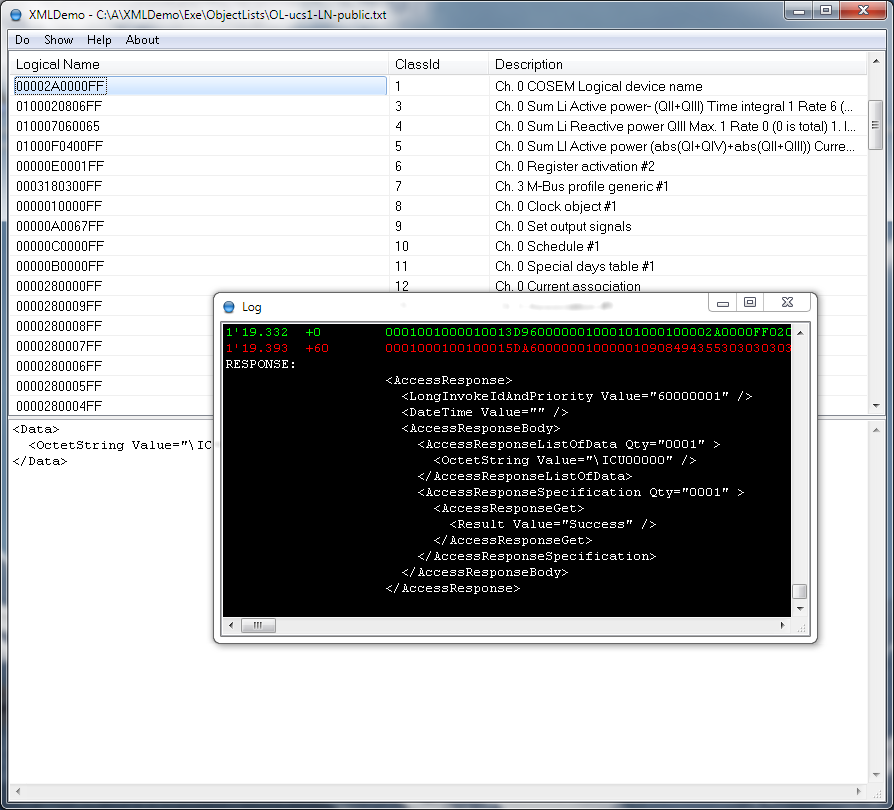Maximize the Log window
This screenshot has height=810, width=894.
coord(750,303)
